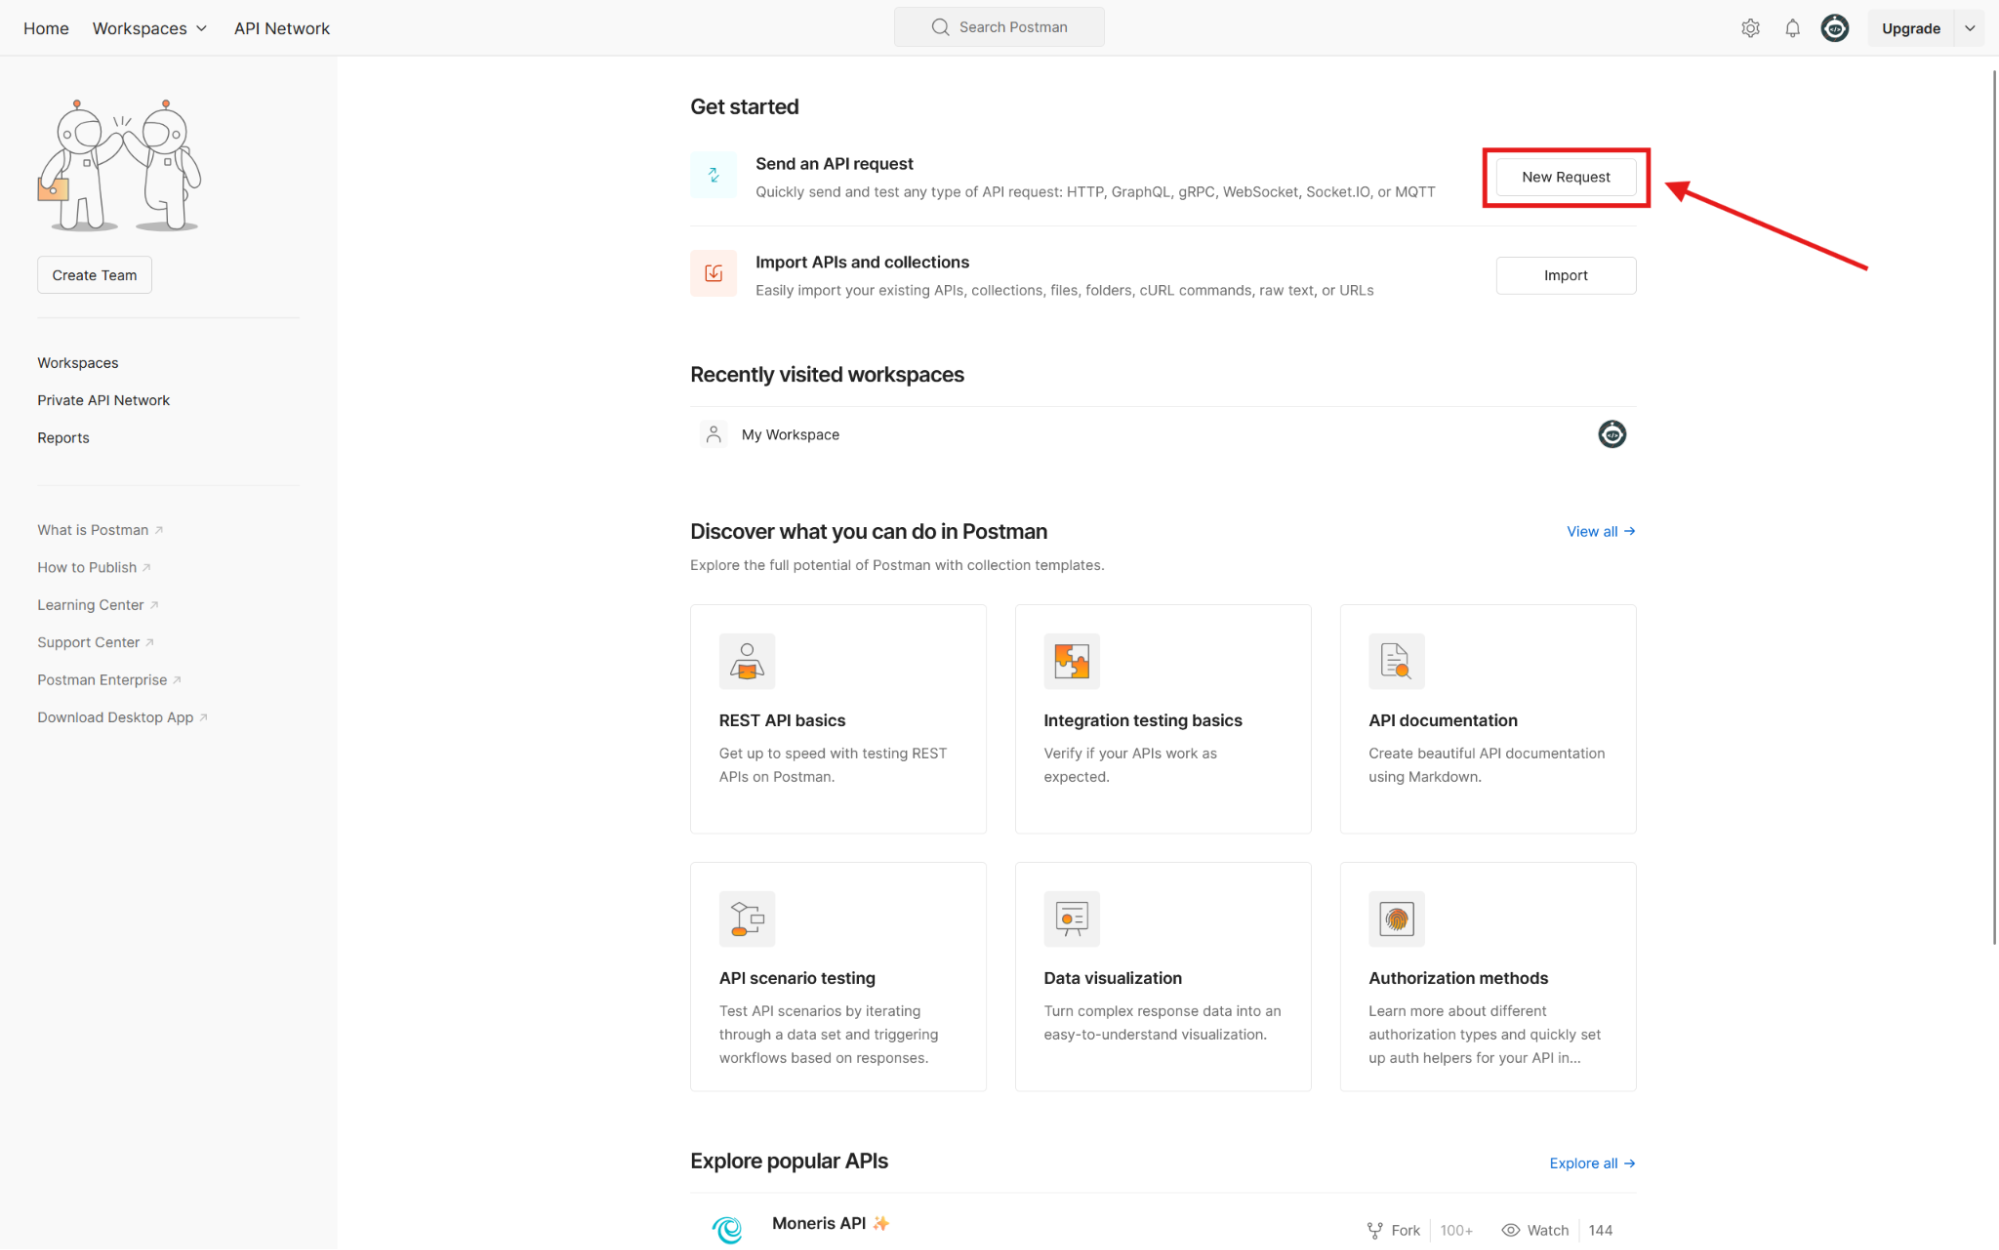Click the Import APIs and collections icon
1999x1250 pixels.
713,273
